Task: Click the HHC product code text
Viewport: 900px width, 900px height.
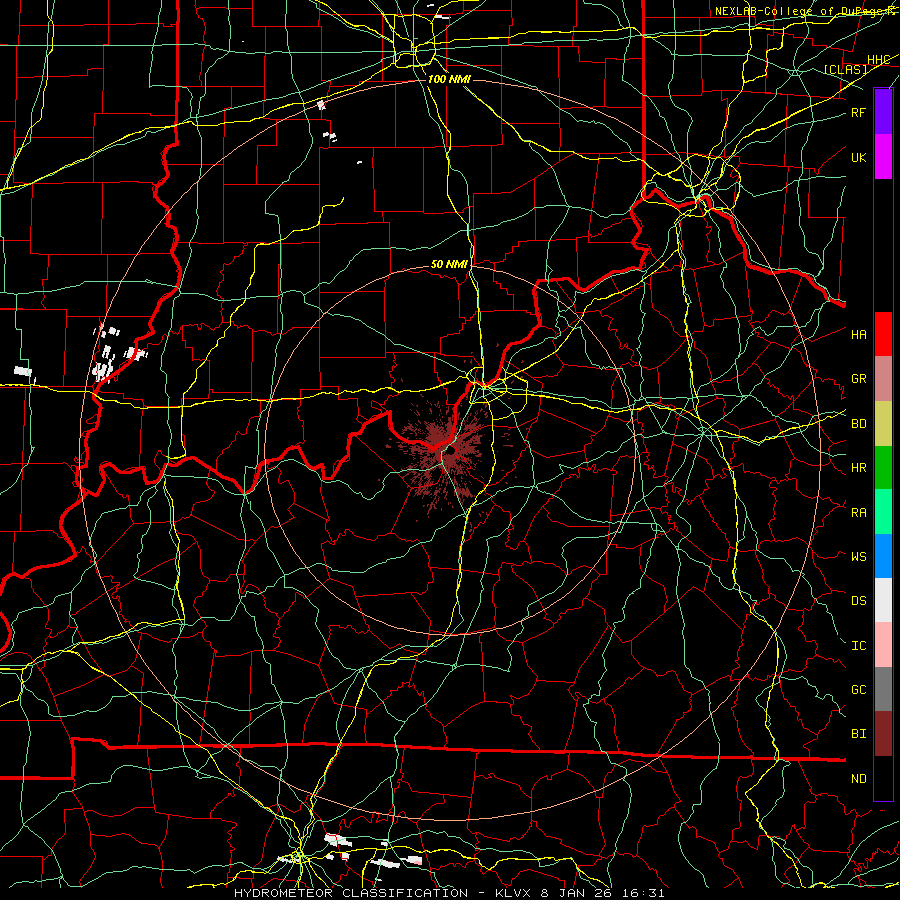Action: pos(879,60)
